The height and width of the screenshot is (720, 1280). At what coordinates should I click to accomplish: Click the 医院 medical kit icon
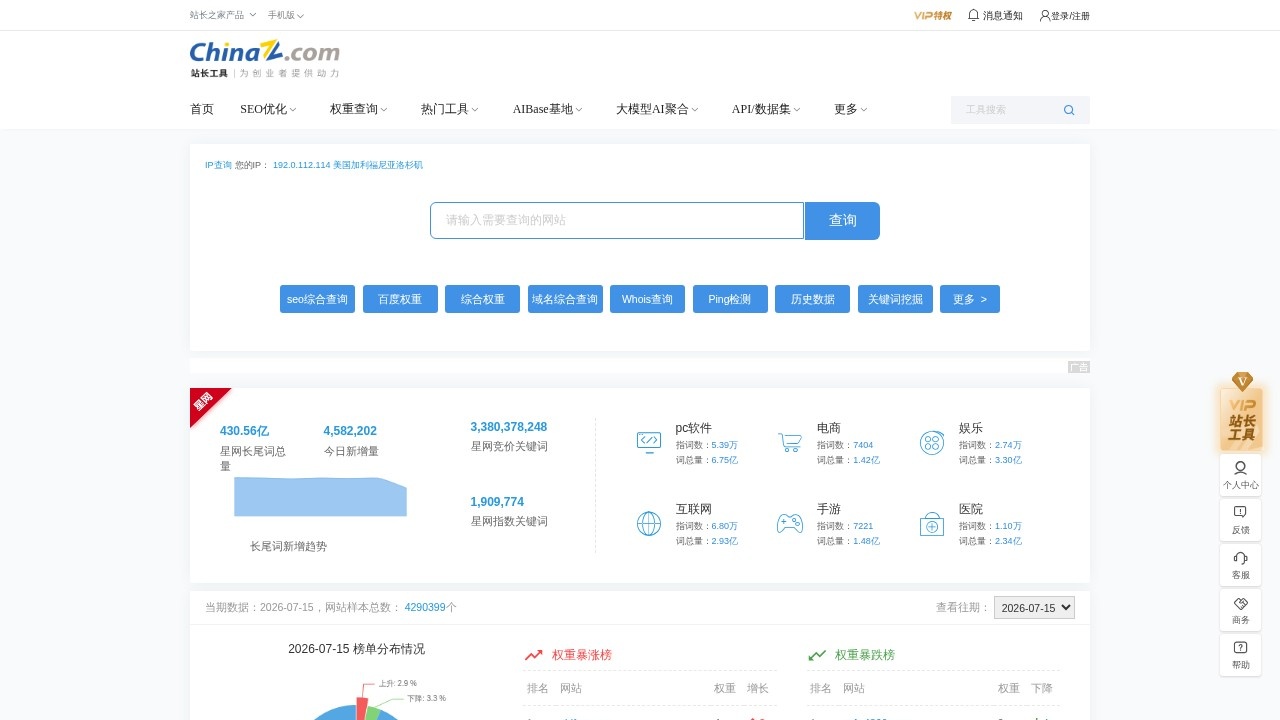(931, 523)
